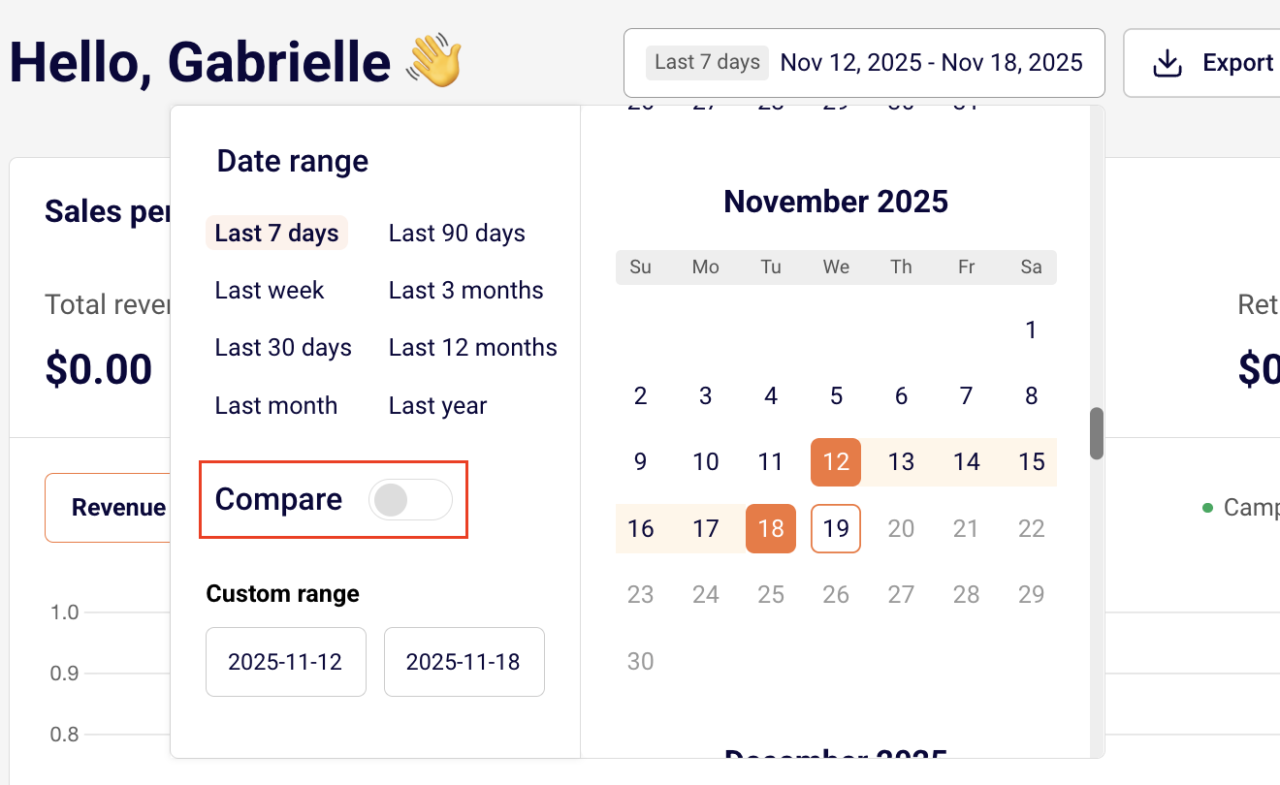Viewport: 1280px width, 785px height.
Task: Pick the Last month preset
Action: (276, 406)
